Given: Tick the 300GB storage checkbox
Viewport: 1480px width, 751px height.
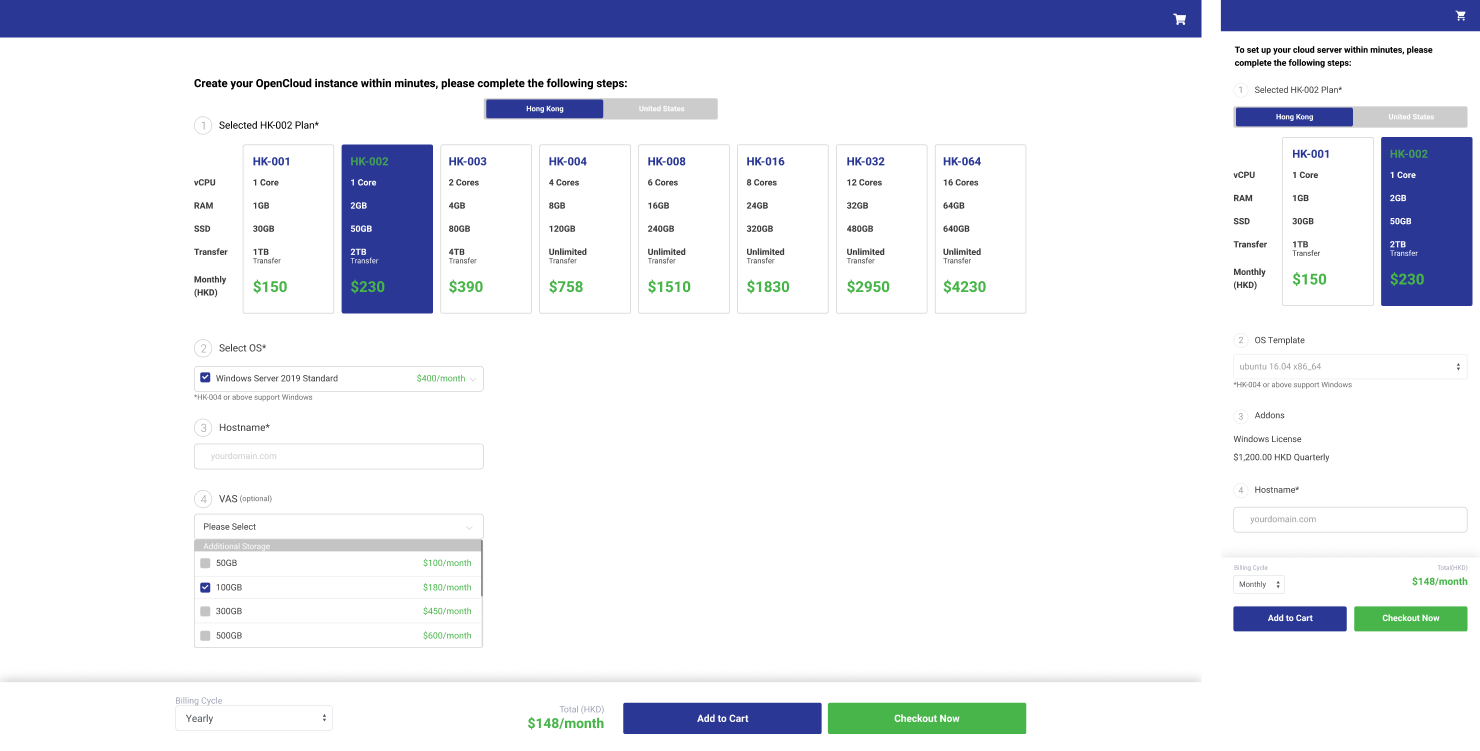Looking at the screenshot, I should [205, 611].
